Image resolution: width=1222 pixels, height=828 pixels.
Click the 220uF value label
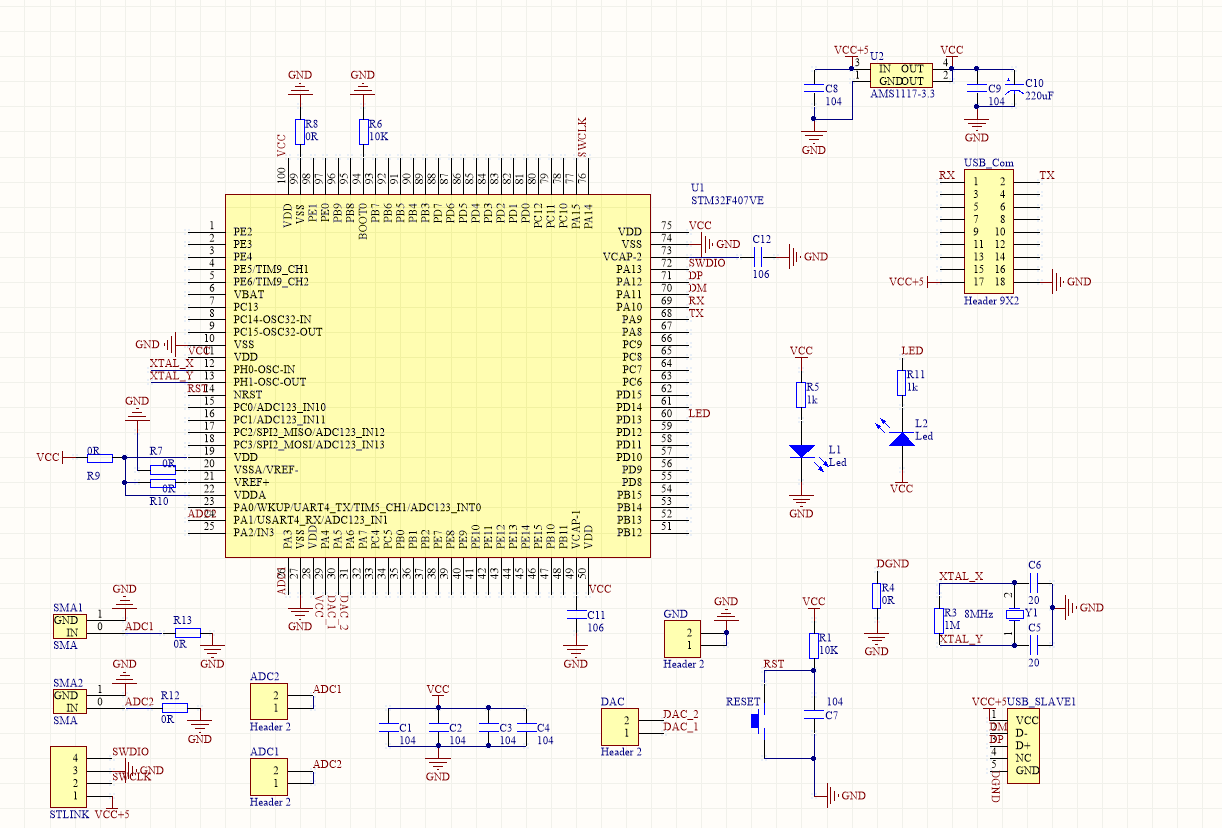pos(1040,96)
